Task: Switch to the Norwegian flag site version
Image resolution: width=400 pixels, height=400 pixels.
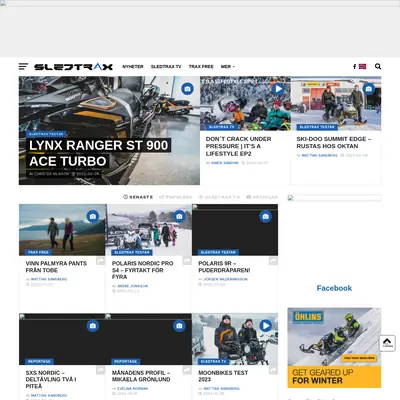Action: pyautogui.click(x=362, y=67)
